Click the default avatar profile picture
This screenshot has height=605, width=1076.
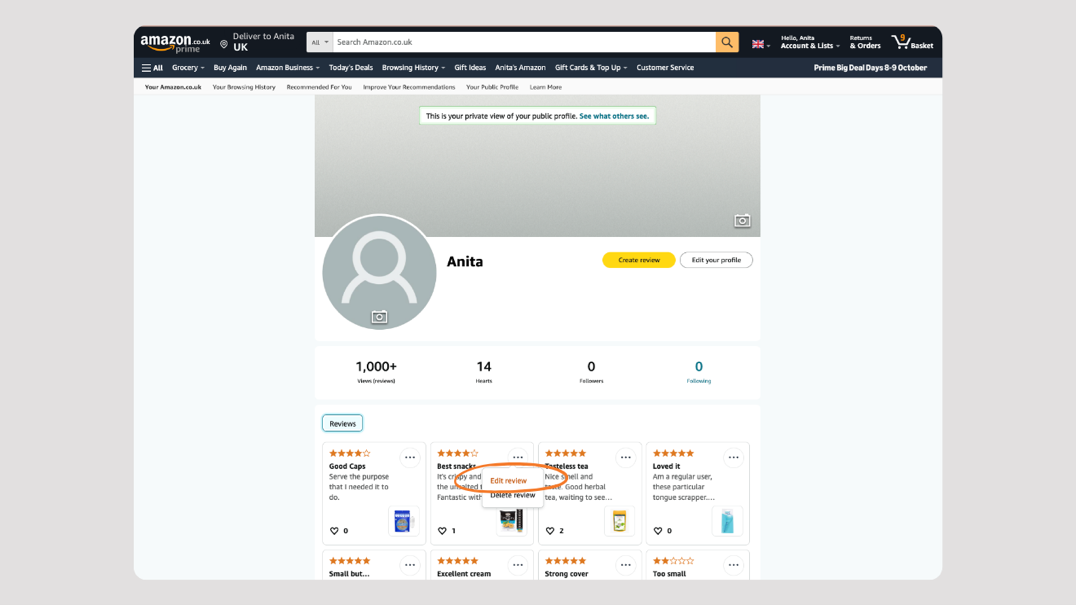[379, 272]
